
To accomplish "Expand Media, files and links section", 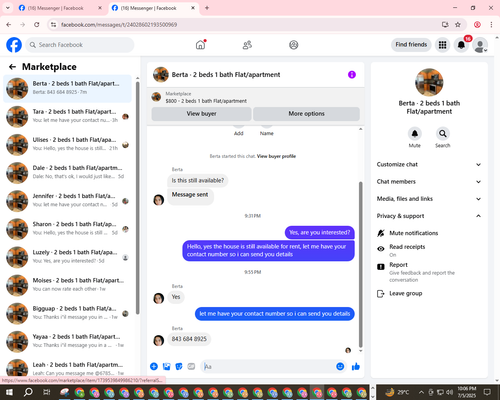I will coord(429,199).
